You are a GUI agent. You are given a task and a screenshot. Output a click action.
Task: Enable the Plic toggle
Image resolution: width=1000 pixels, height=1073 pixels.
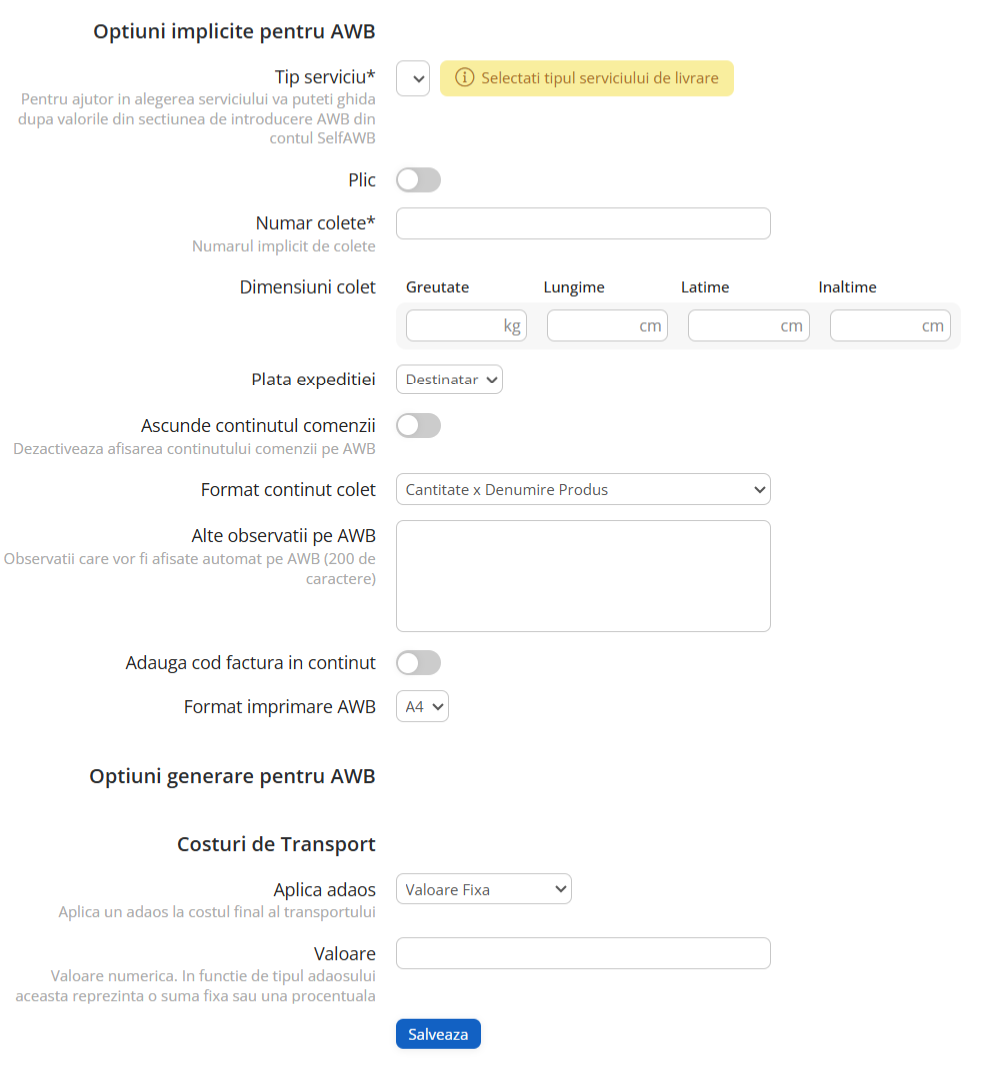[x=418, y=179]
